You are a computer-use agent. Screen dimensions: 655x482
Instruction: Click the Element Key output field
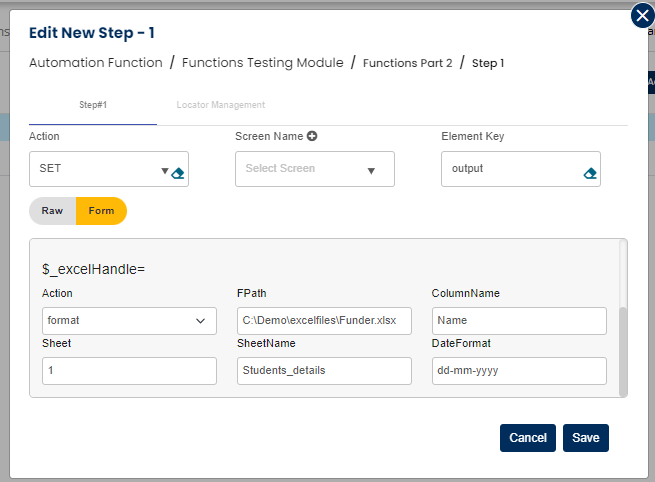click(x=510, y=169)
